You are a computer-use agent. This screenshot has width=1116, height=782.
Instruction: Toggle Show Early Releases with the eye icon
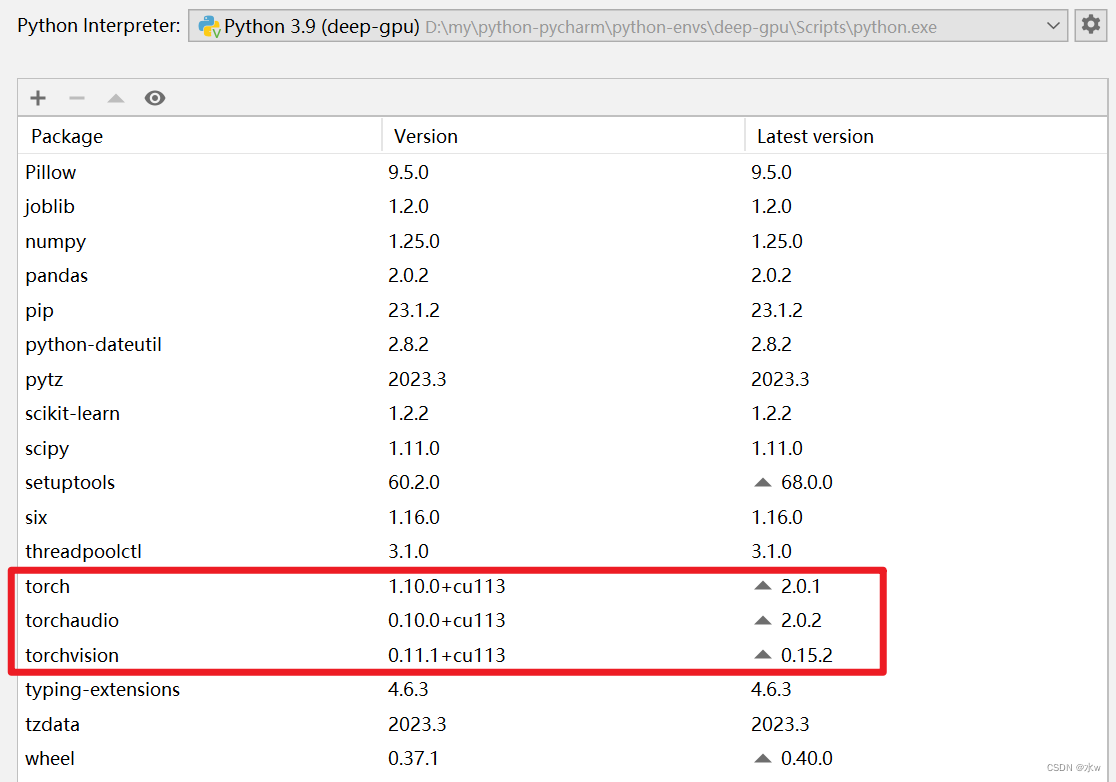154,98
